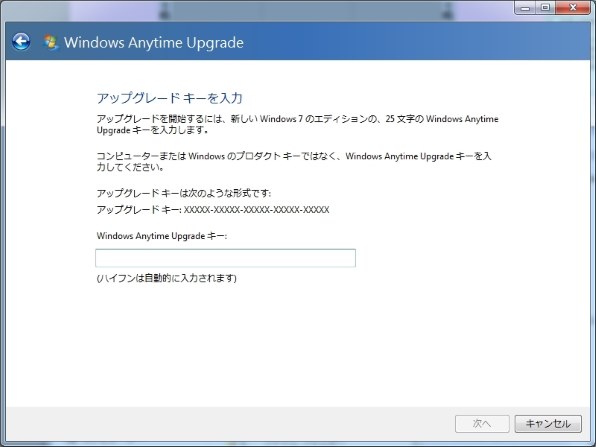Click the Windows Anytime Upgrade キー label
Image resolution: width=596 pixels, height=447 pixels.
pyautogui.click(x=162, y=236)
